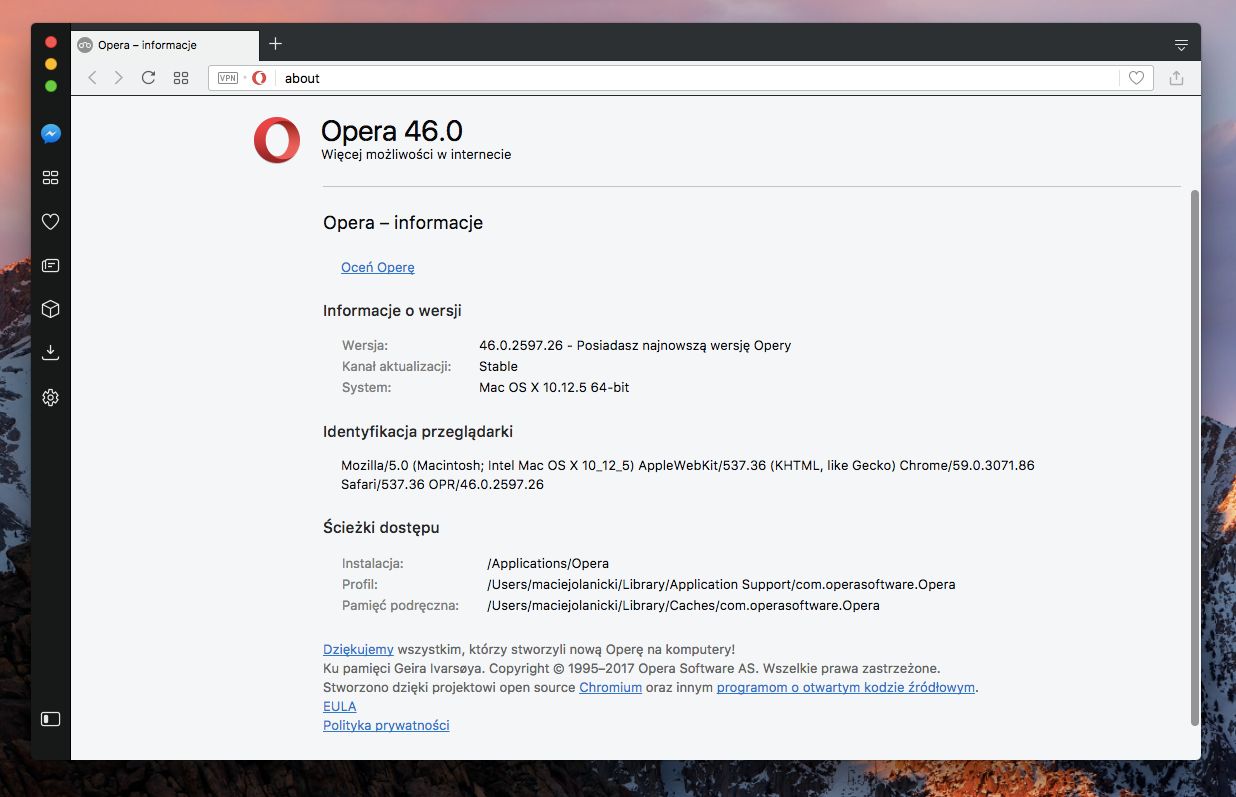Open a new tab with plus button
The height and width of the screenshot is (797, 1236).
276,44
